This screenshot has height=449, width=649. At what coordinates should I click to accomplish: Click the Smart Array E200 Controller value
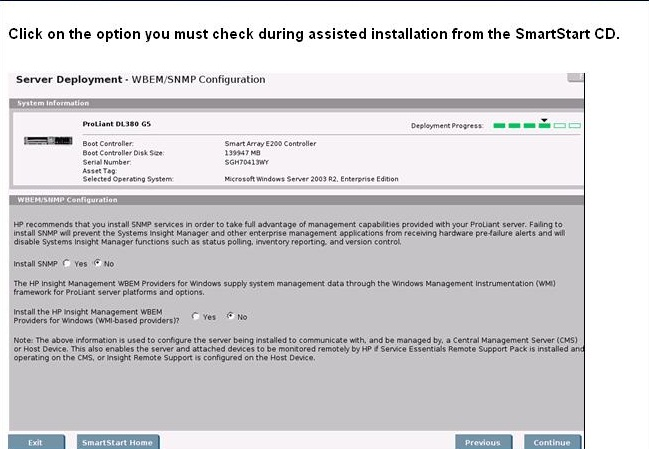click(270, 144)
